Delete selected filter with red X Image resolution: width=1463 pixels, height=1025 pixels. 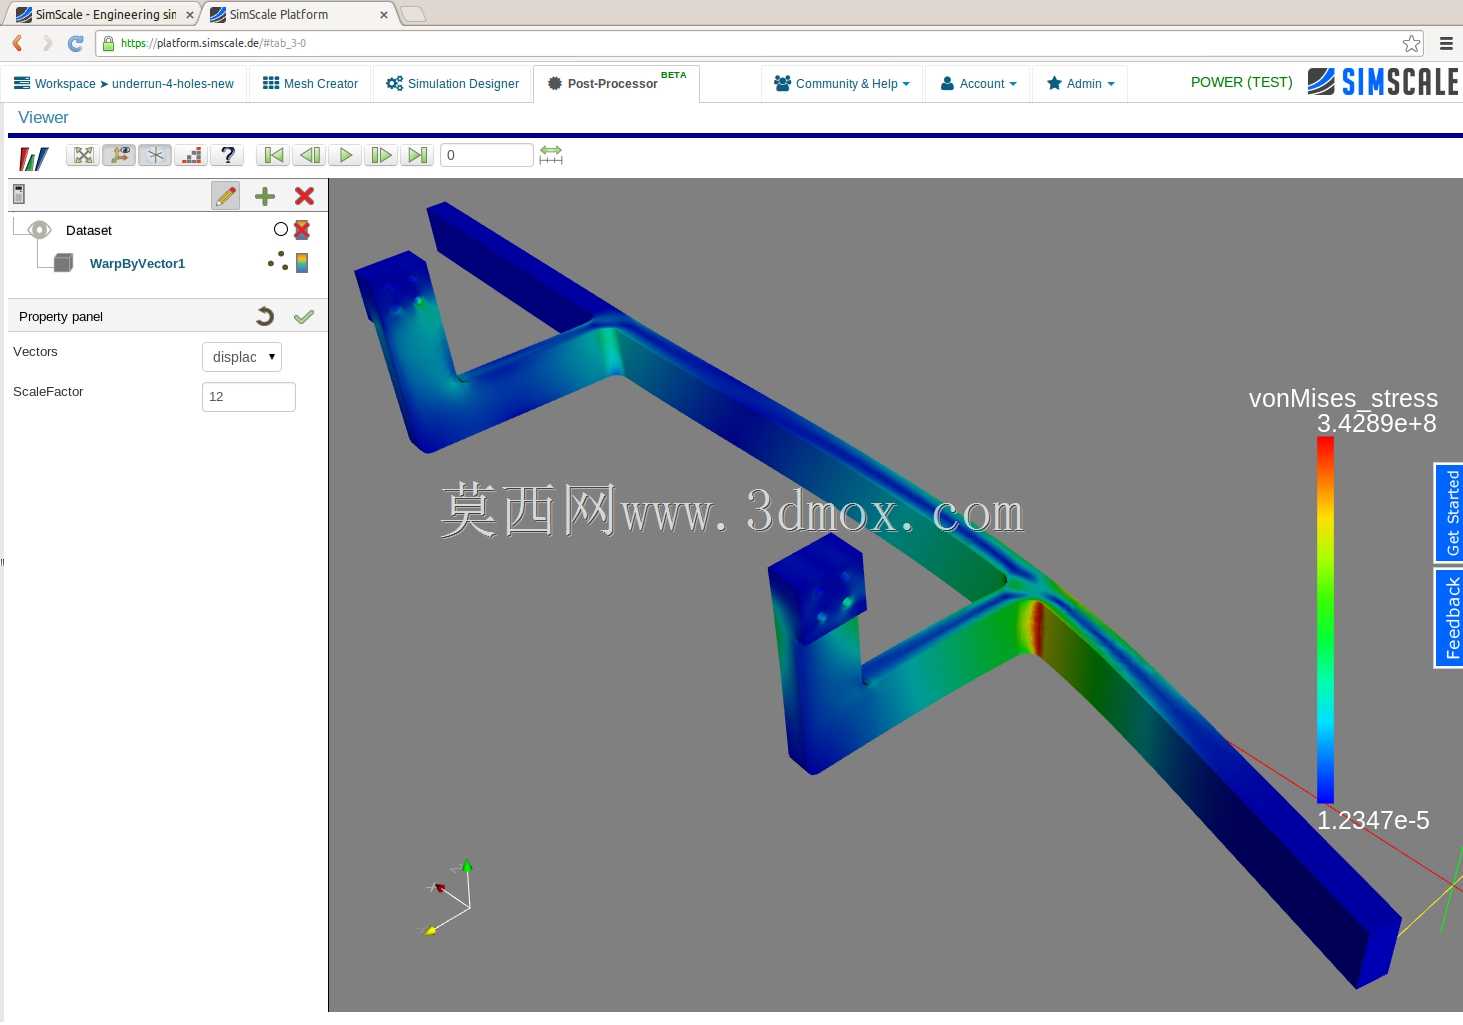click(305, 196)
